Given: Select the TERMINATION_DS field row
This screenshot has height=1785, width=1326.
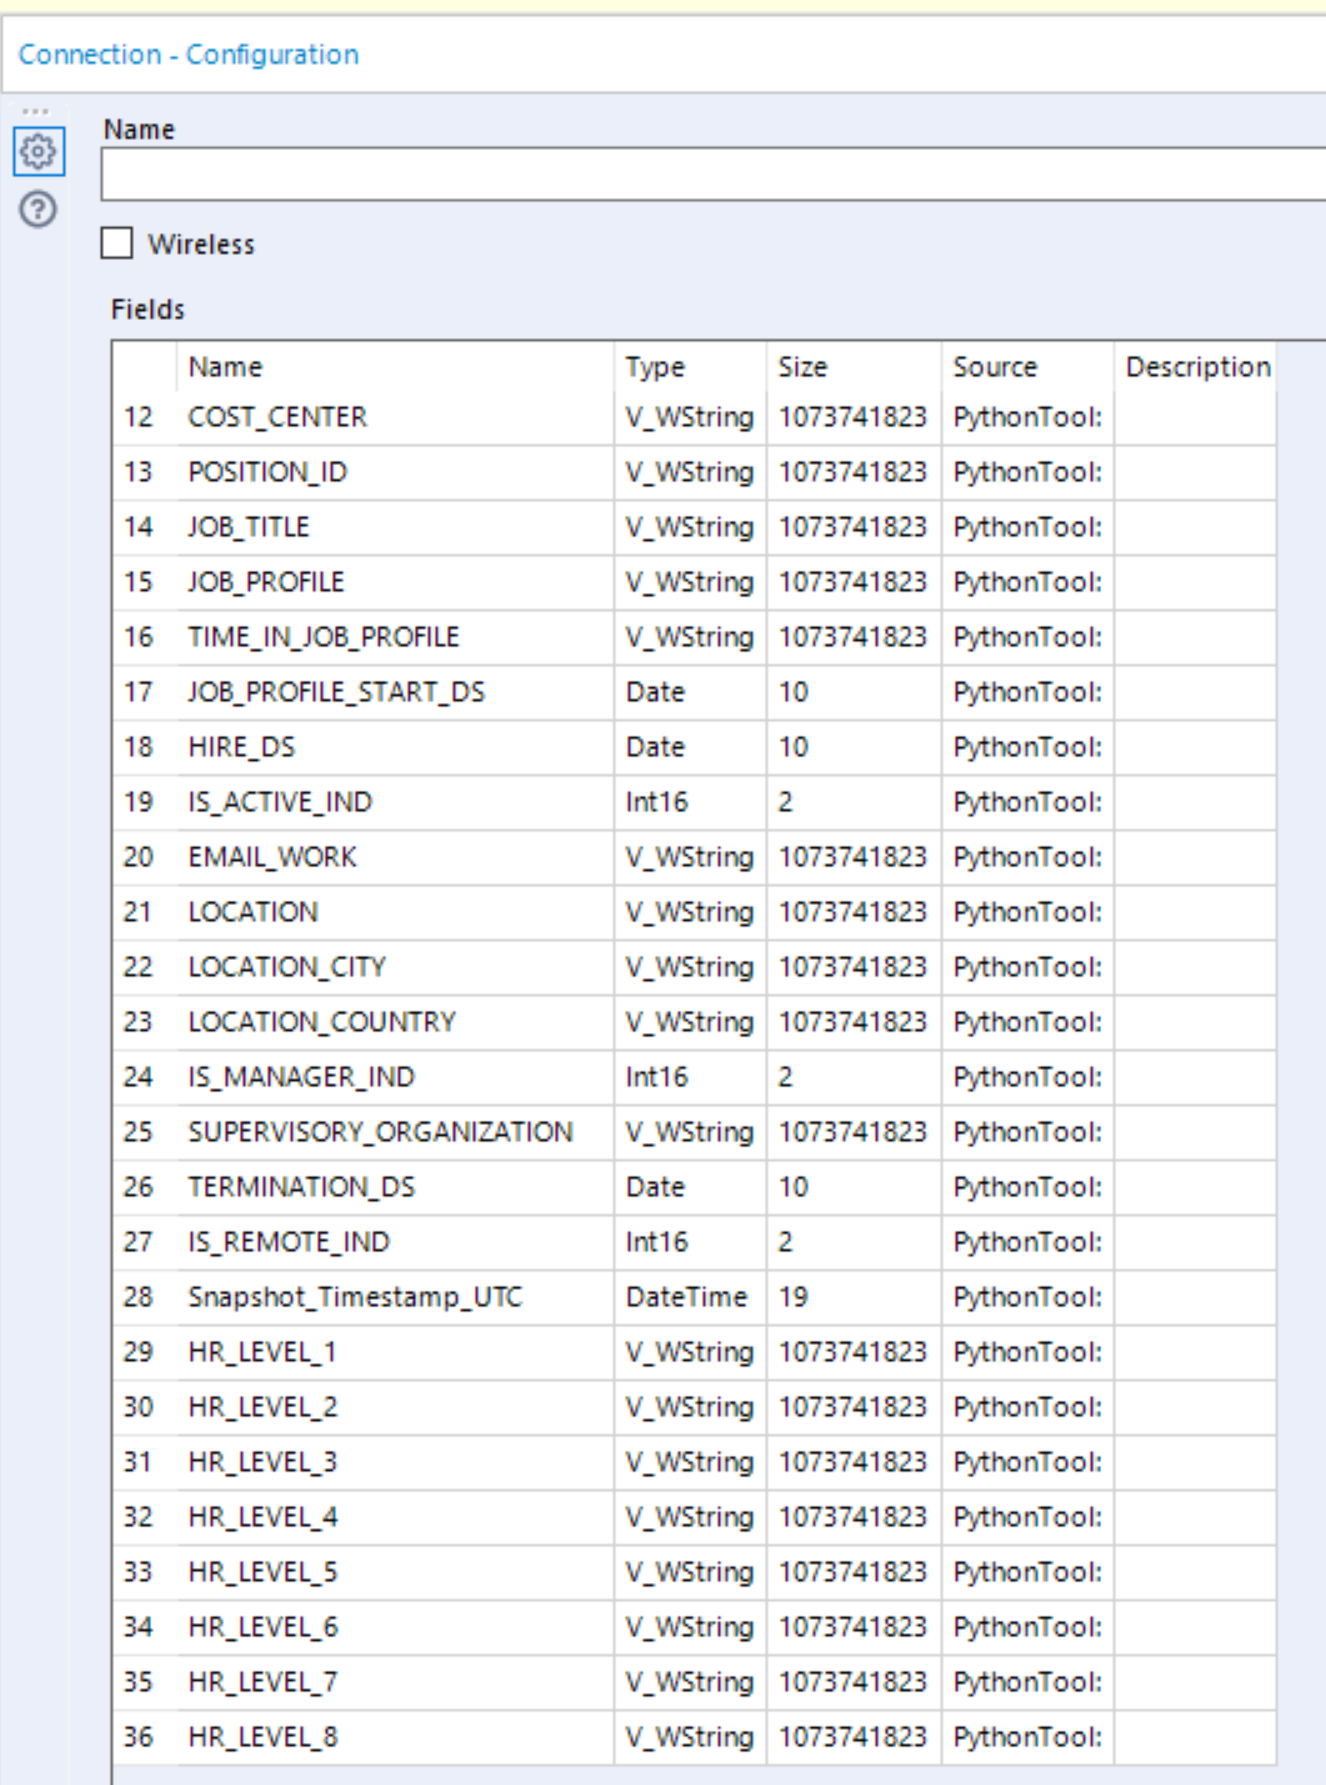Looking at the screenshot, I should coord(301,1187).
